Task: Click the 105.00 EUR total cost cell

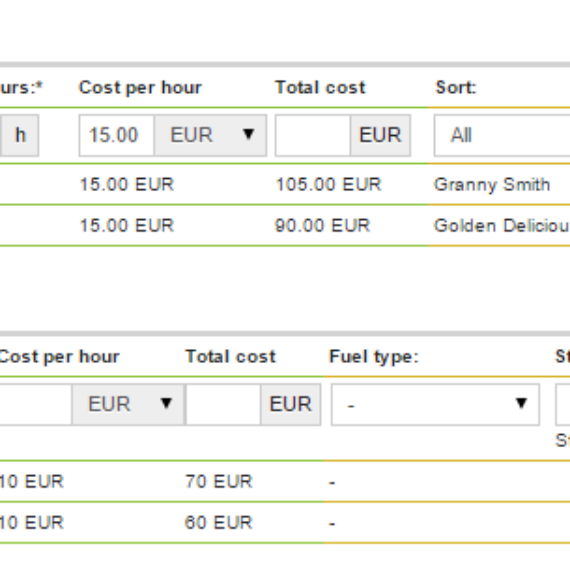Action: [x=329, y=184]
